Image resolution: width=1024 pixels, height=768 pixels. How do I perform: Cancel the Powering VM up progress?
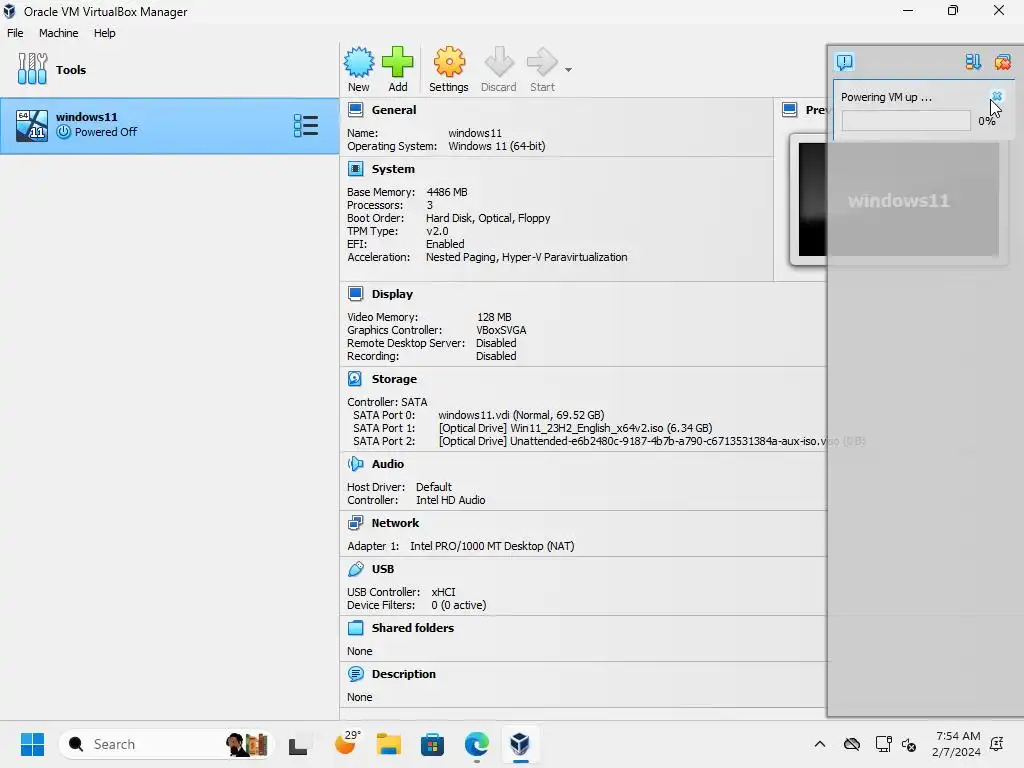997,97
